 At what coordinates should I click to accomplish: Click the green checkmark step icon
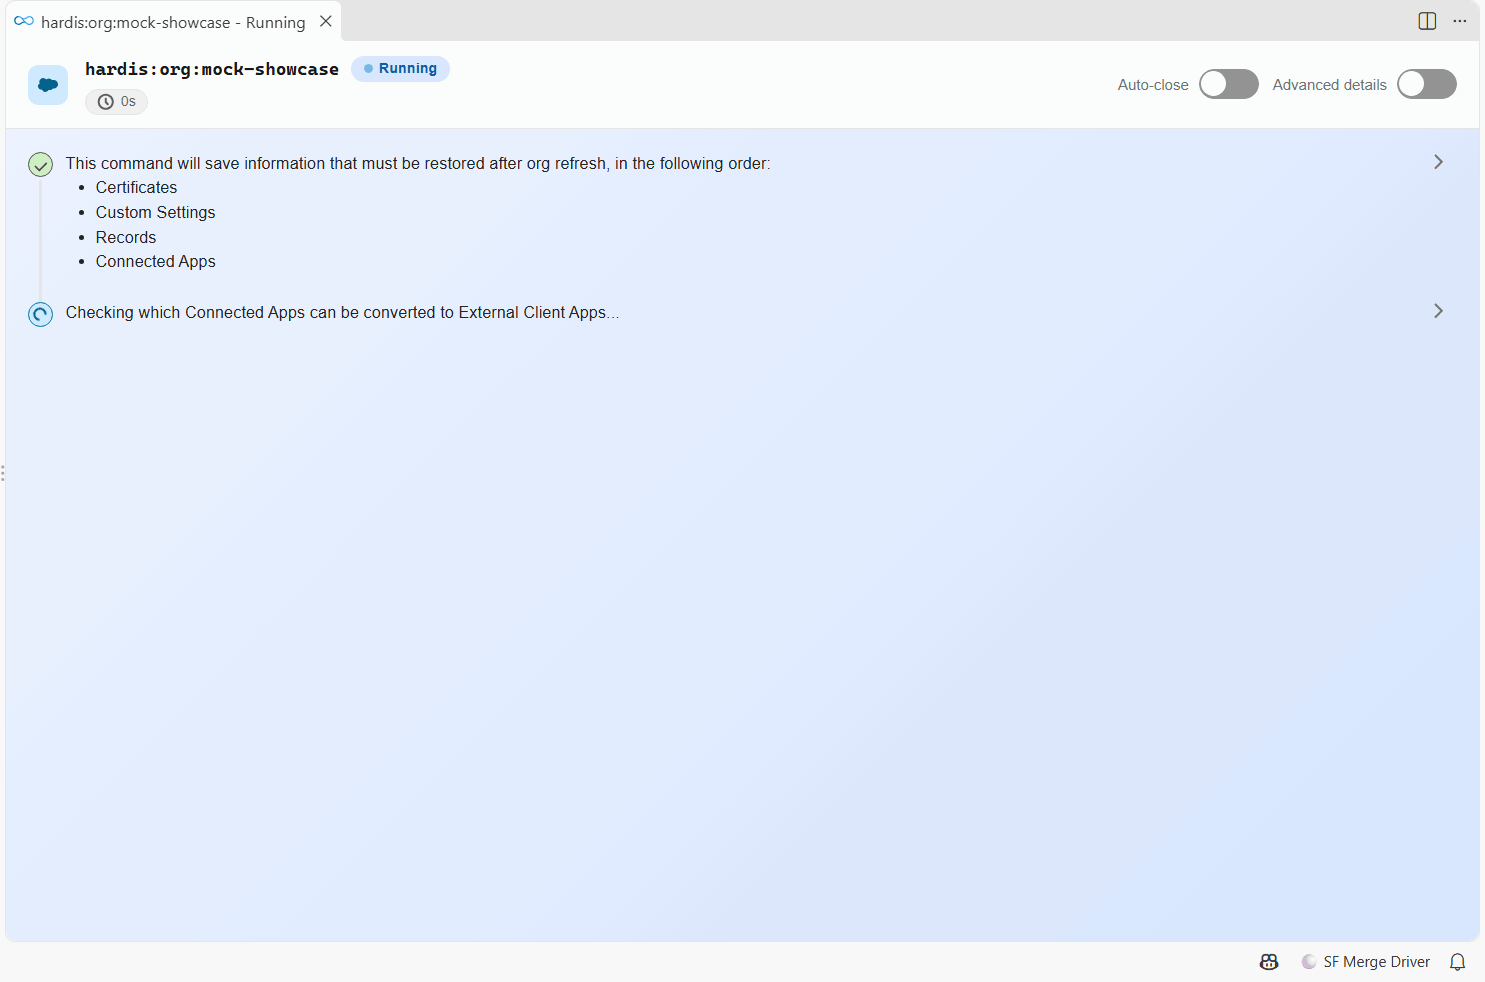(x=40, y=165)
